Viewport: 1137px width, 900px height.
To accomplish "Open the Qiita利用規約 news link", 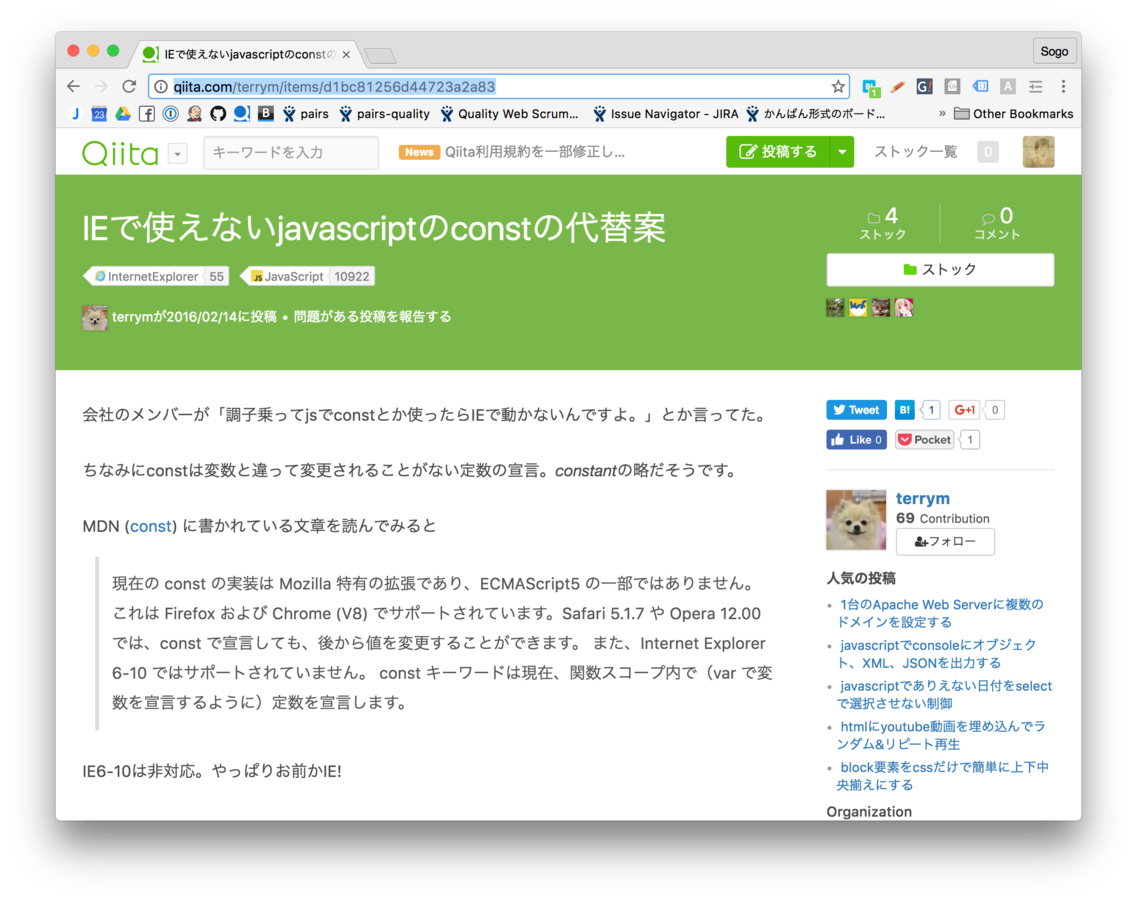I will pos(534,152).
